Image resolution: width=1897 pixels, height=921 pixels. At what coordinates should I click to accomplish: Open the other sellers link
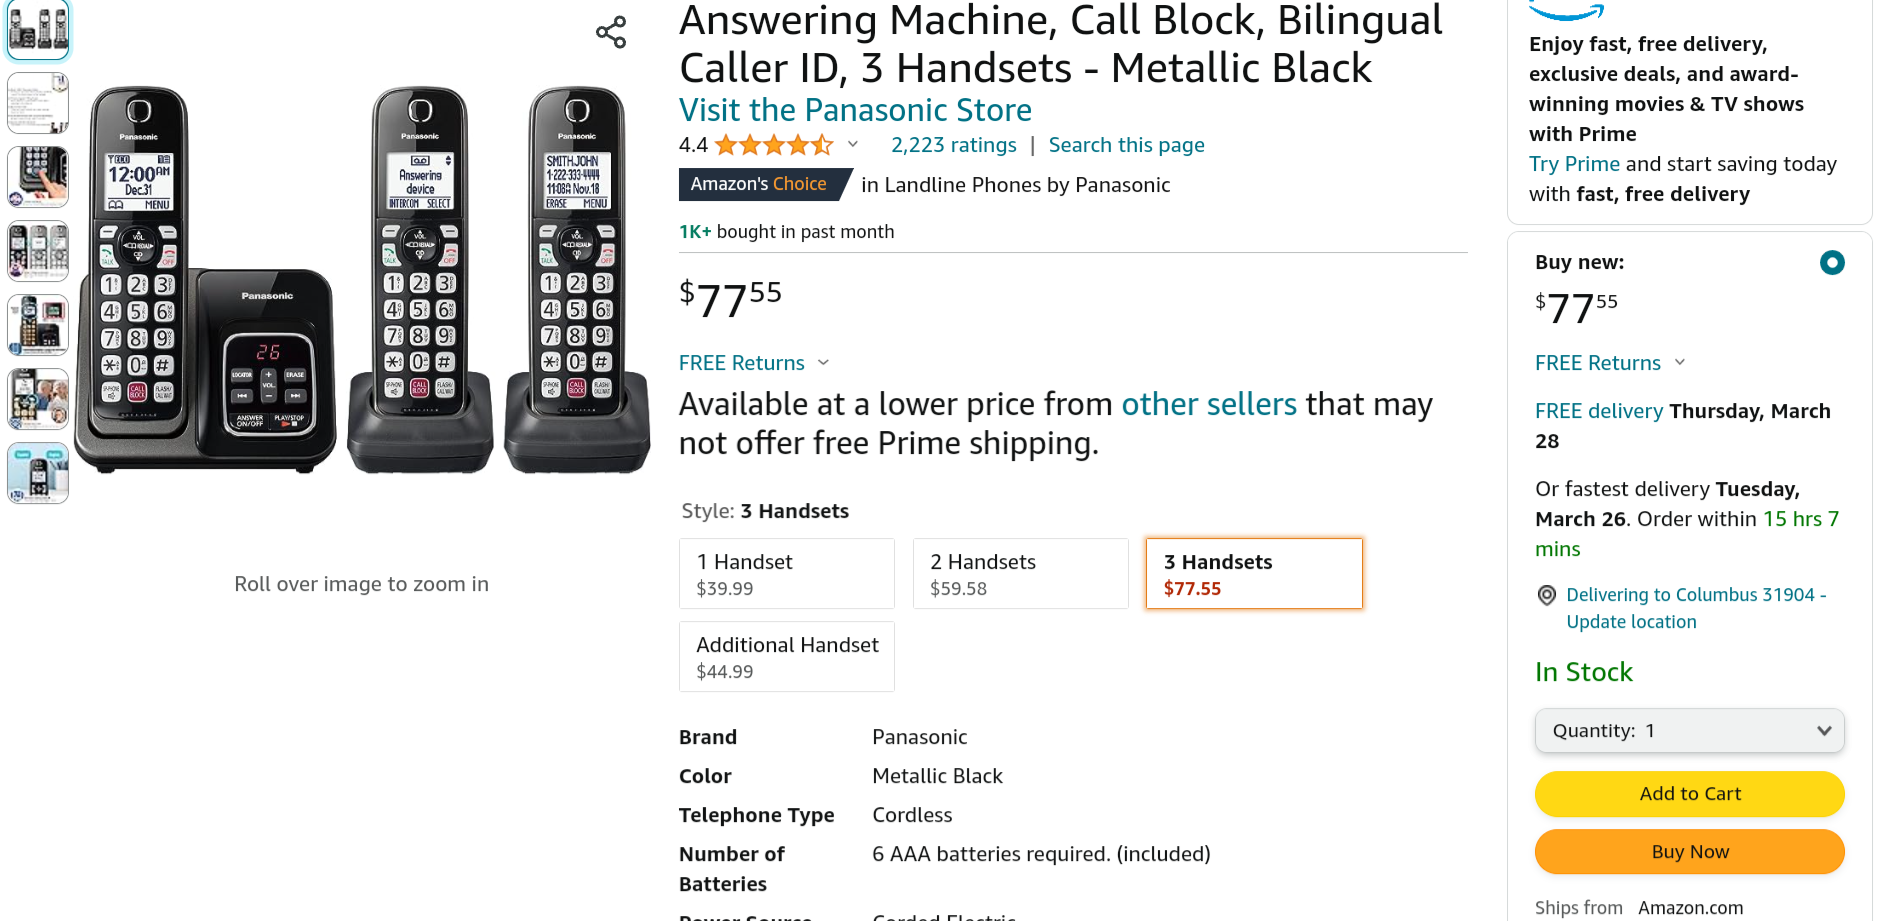pos(1209,404)
